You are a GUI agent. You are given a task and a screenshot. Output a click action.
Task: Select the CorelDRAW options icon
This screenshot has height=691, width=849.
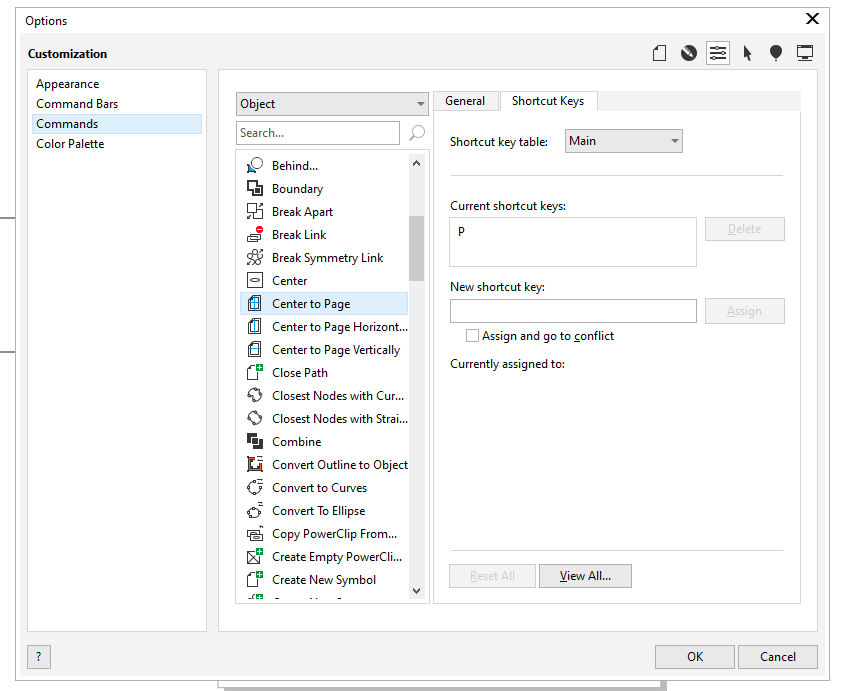tap(688, 53)
